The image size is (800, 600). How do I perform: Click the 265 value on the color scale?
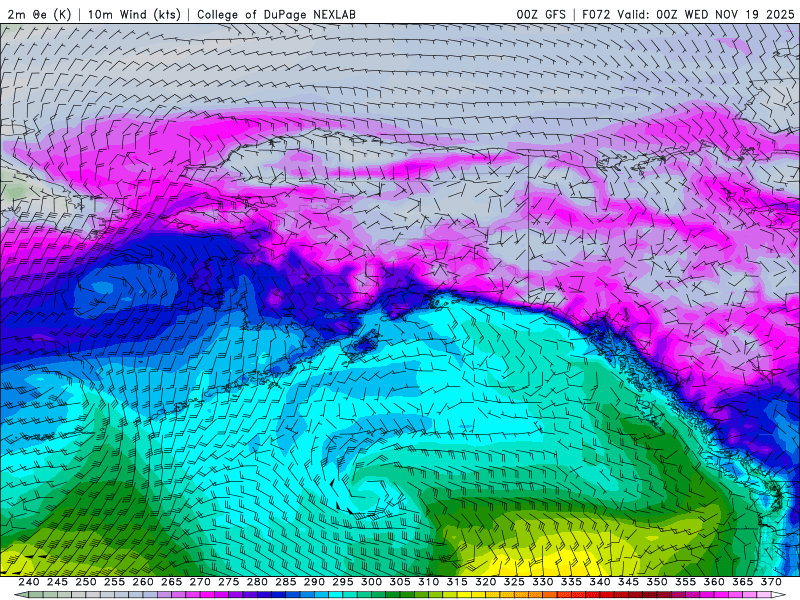pyautogui.click(x=171, y=582)
